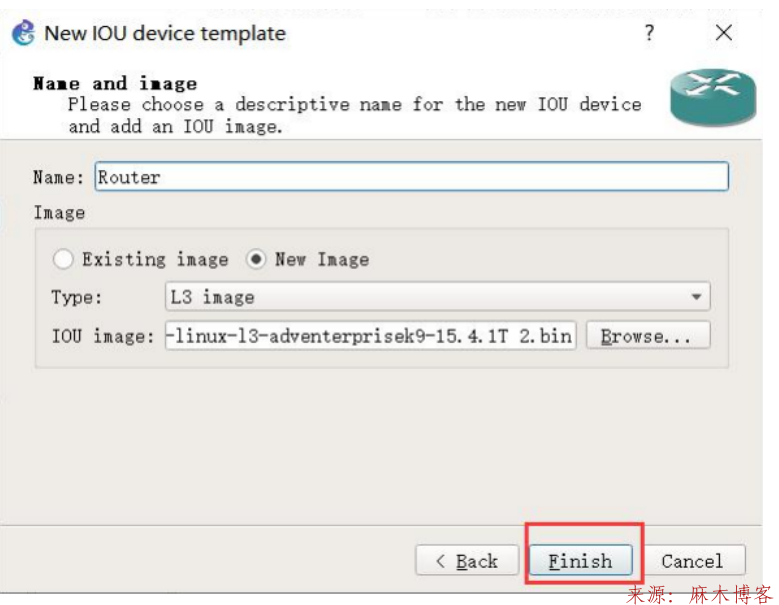Click Finish to create the template
Image resolution: width=779 pixels, height=605 pixels.
[580, 561]
